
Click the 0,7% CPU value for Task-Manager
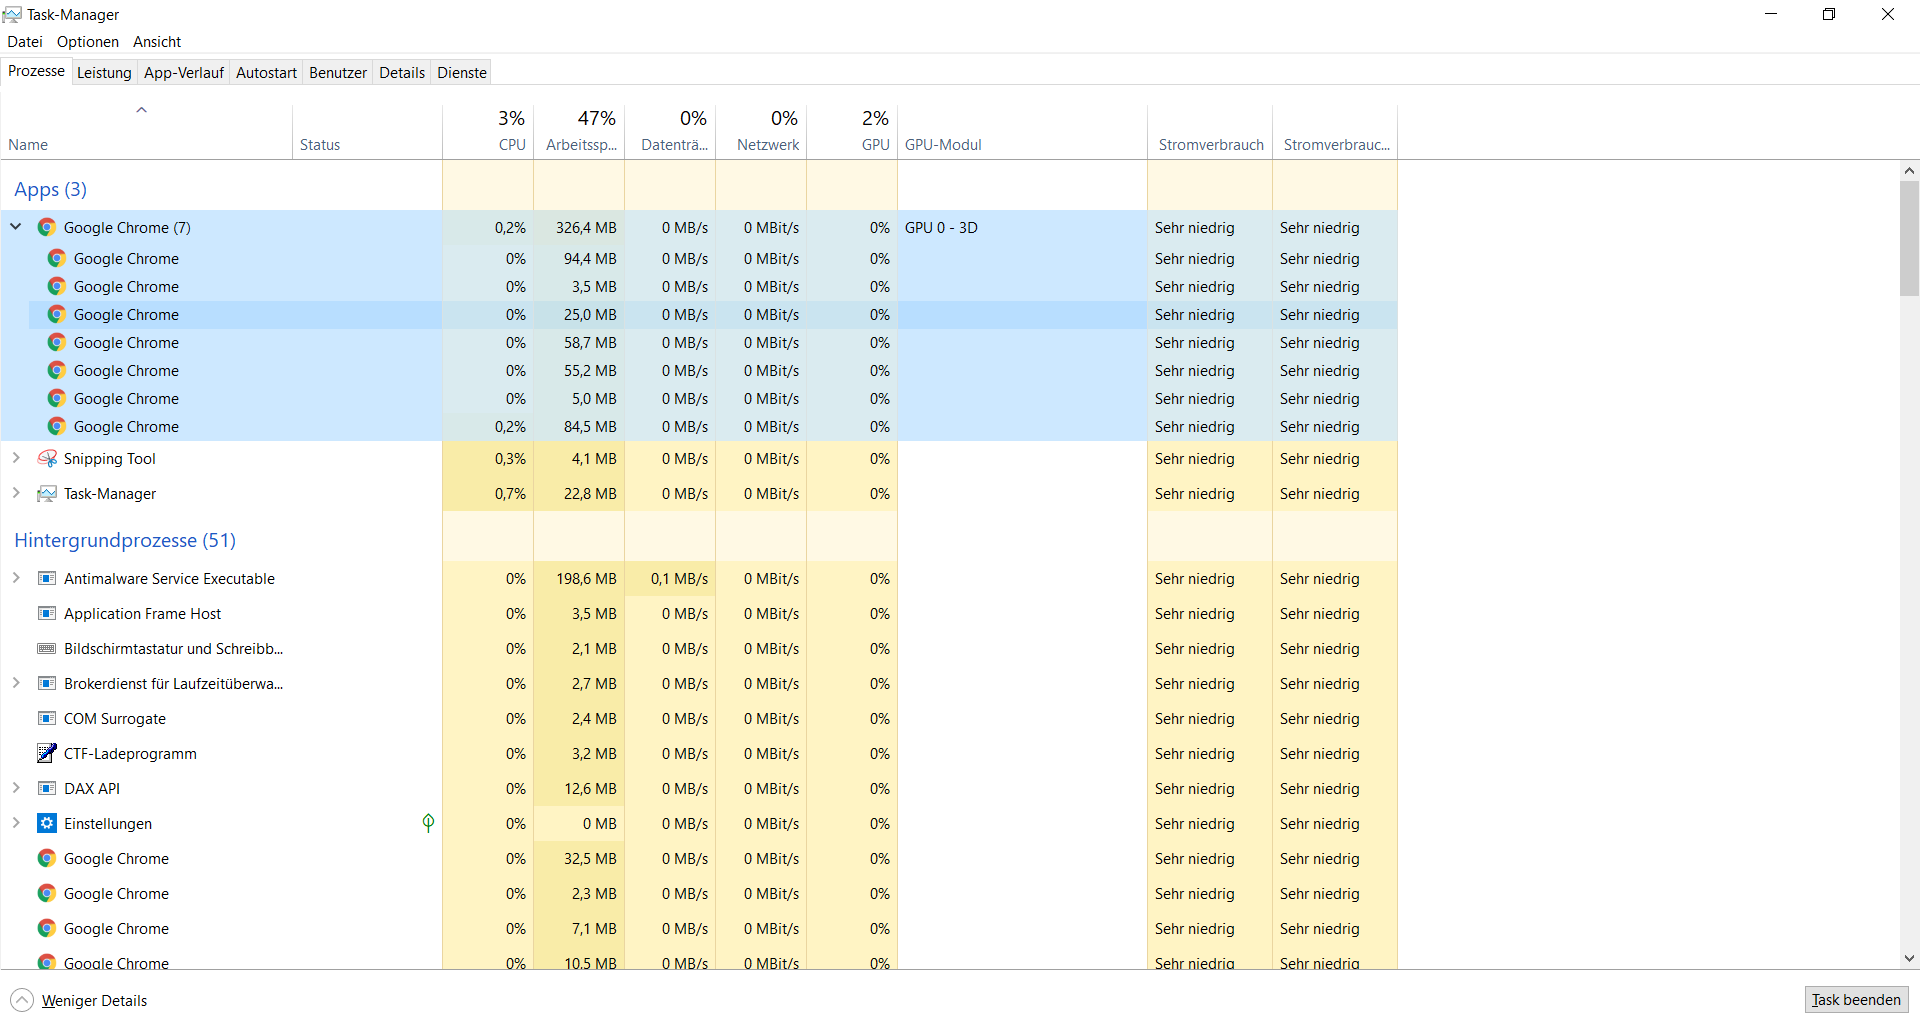click(x=510, y=494)
